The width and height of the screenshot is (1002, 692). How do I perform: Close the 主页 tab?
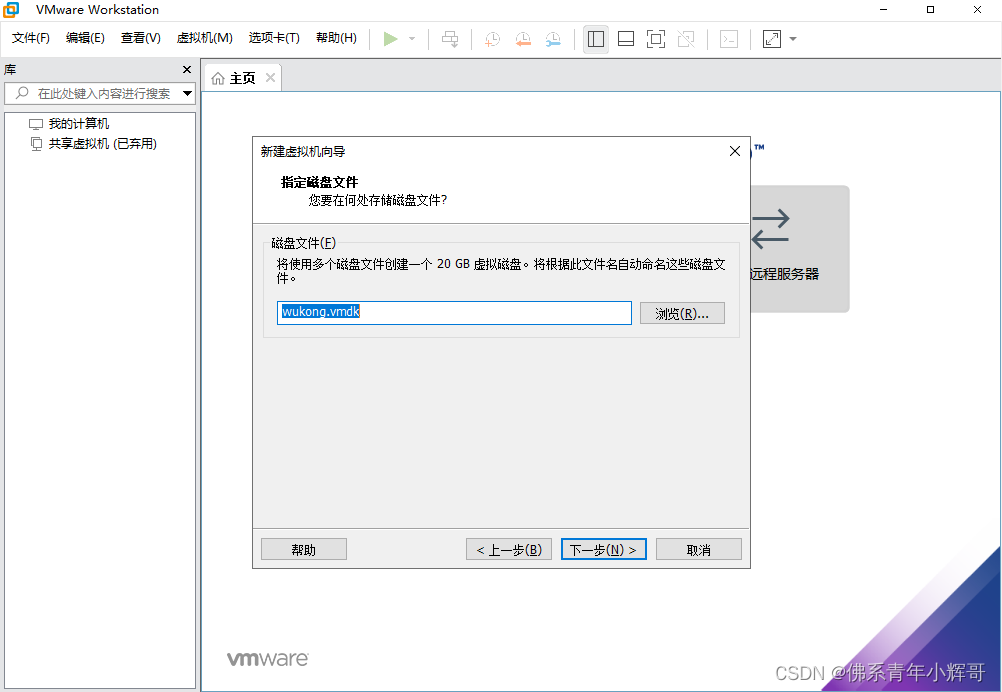(270, 77)
